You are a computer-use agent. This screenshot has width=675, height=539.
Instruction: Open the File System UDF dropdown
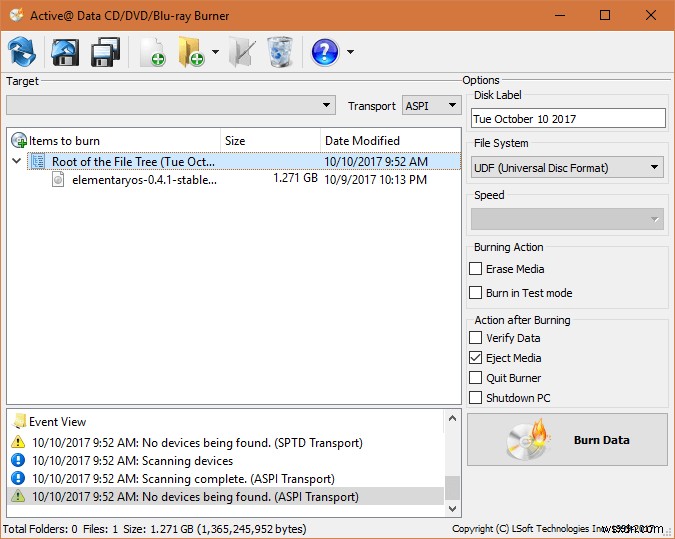[567, 167]
